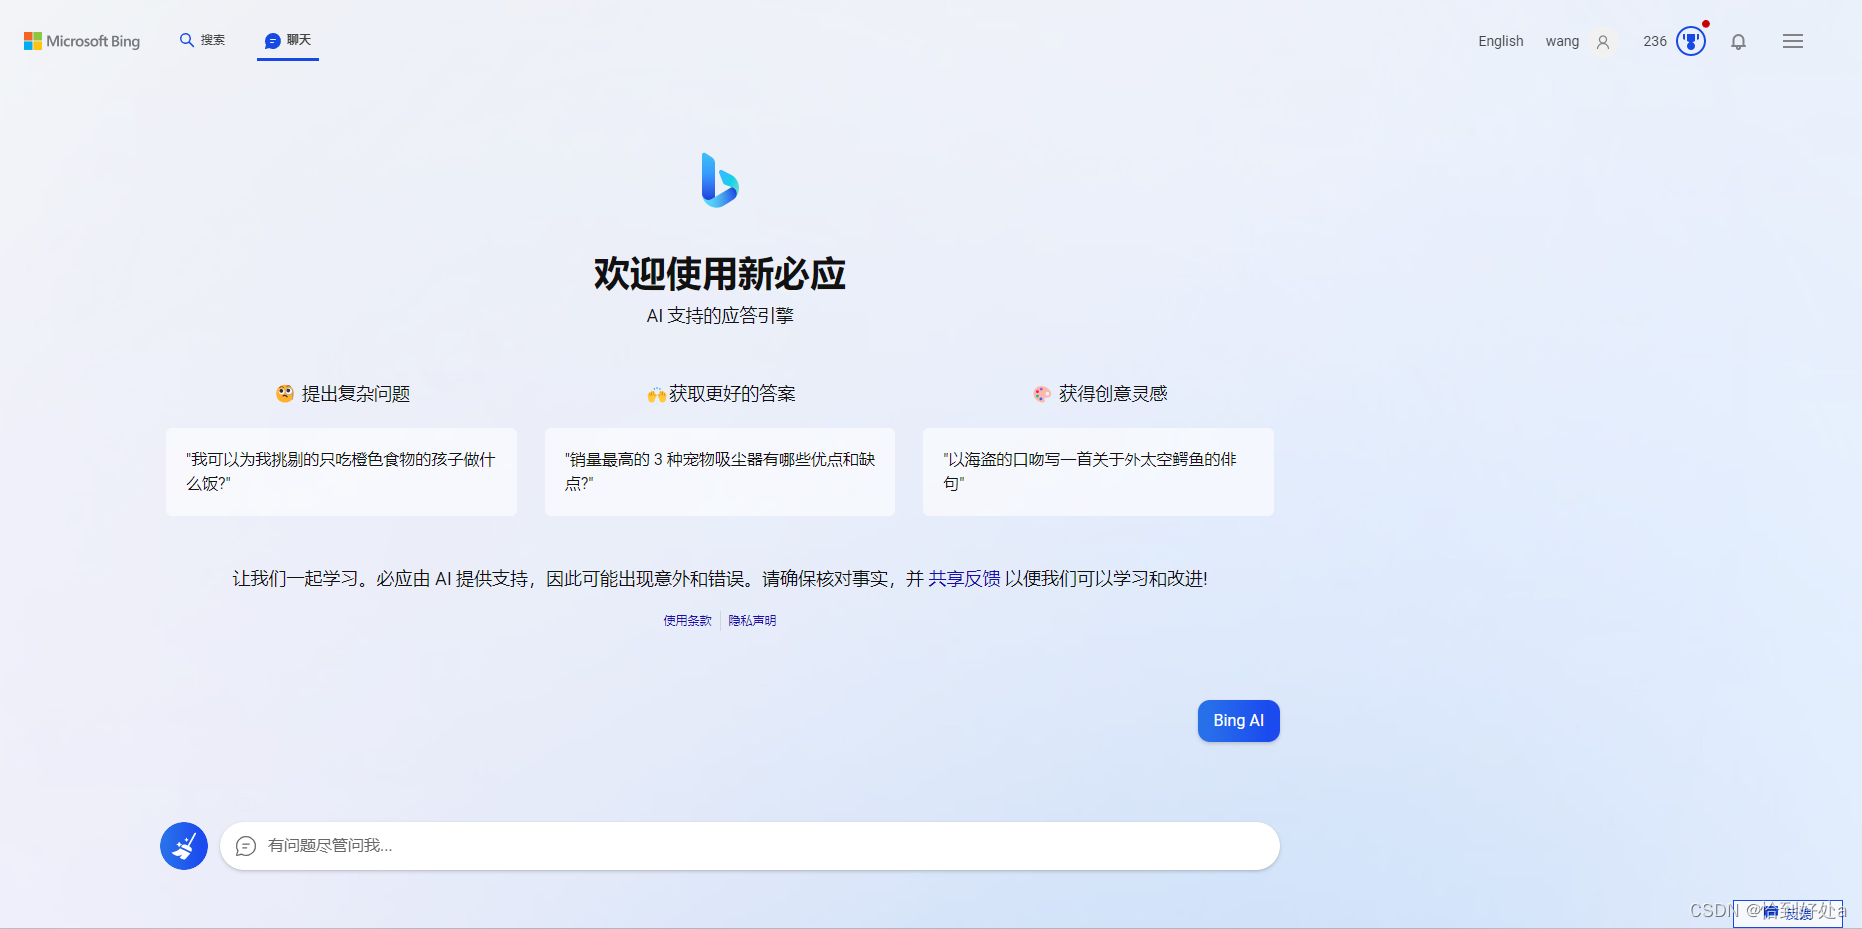Click the 获得创意灵感 heading
Image resolution: width=1862 pixels, height=929 pixels.
click(x=1100, y=394)
